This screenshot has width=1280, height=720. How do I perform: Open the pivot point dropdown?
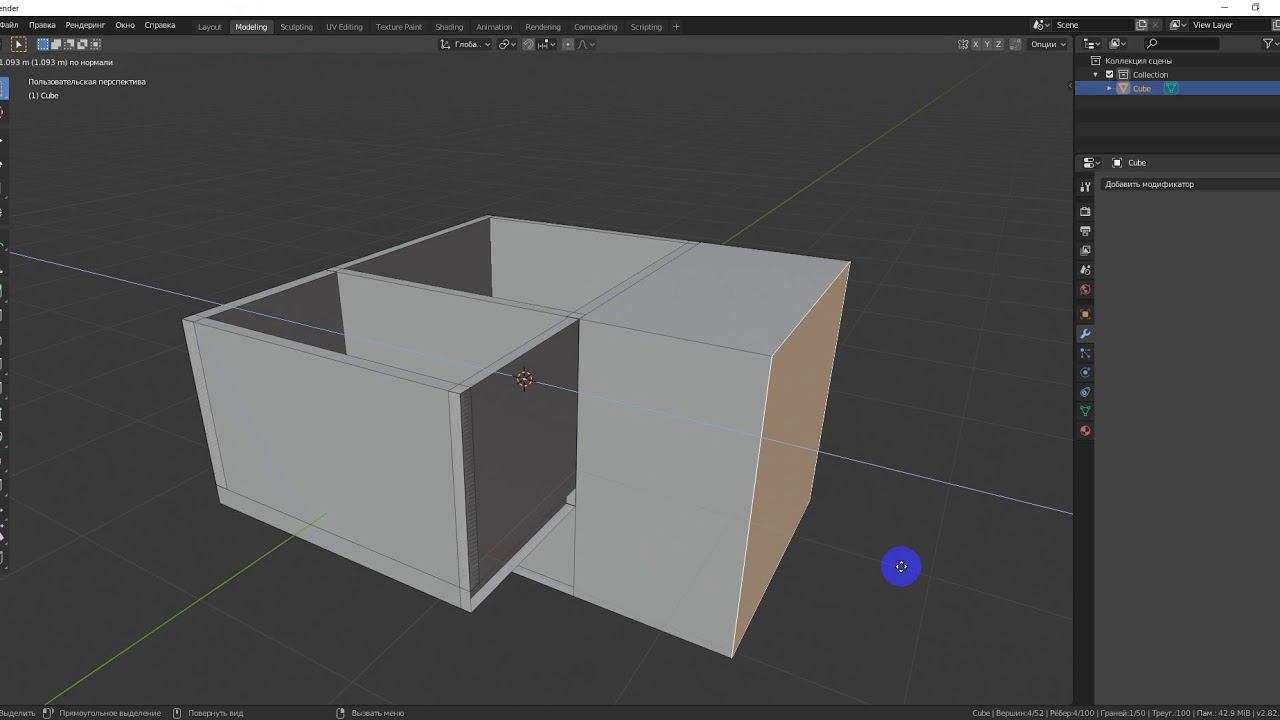(507, 44)
